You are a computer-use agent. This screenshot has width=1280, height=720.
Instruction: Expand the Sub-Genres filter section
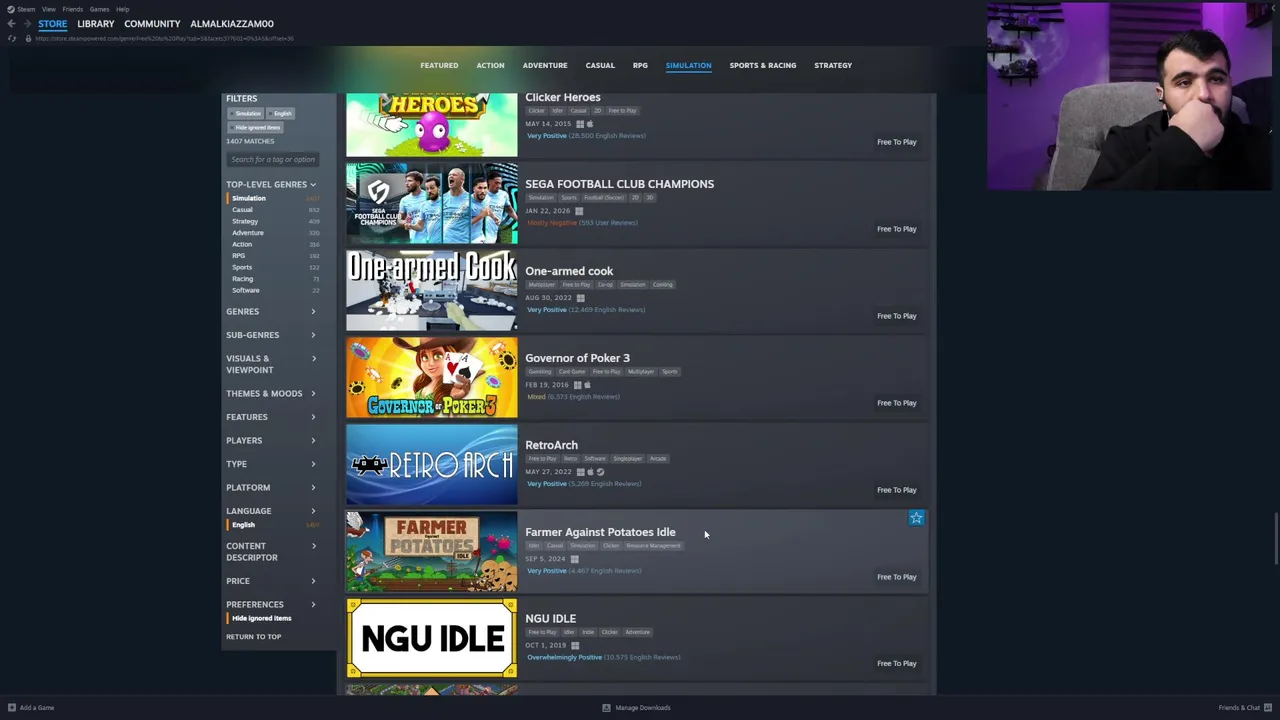271,335
